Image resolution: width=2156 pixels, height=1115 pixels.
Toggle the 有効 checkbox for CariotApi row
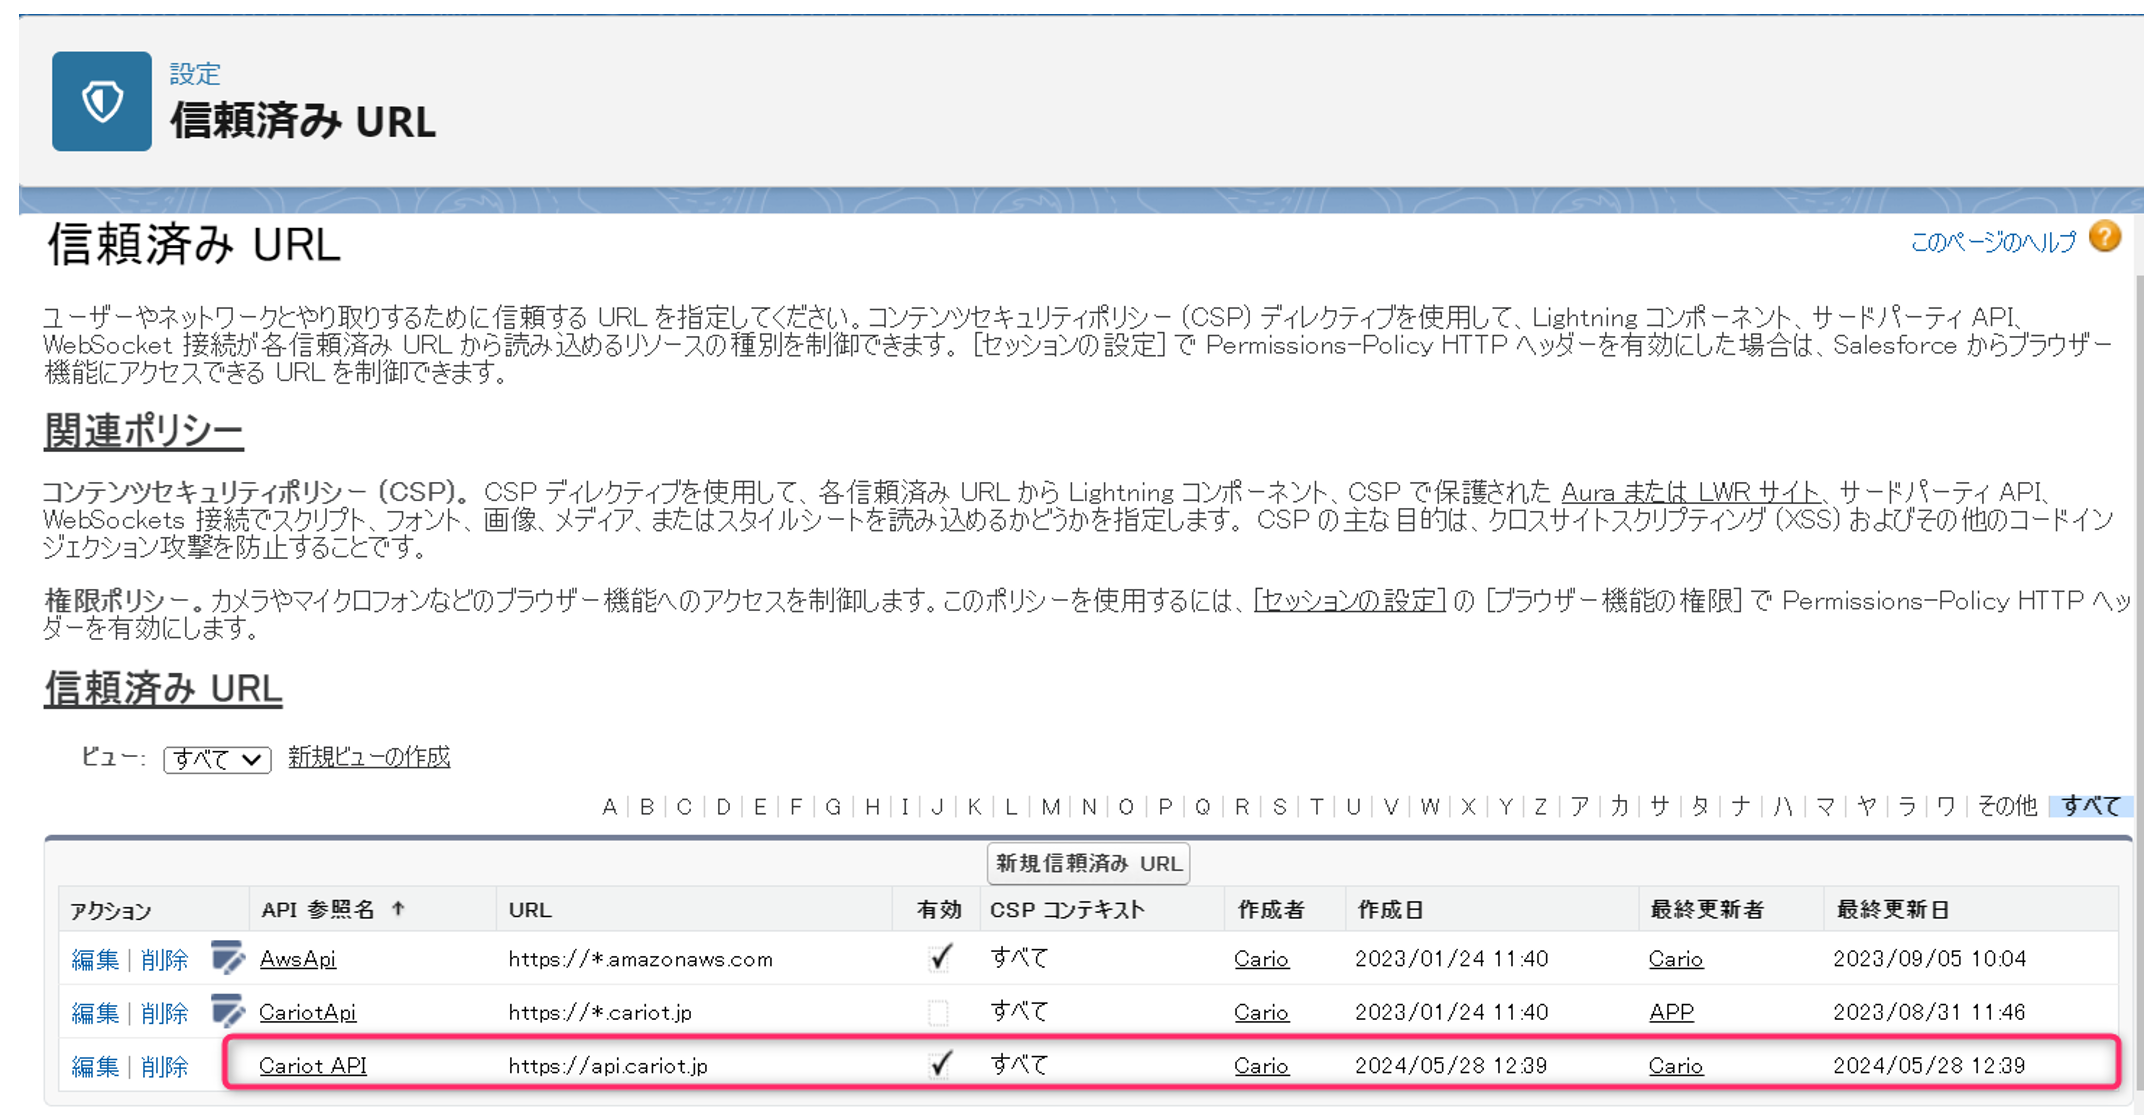938,1012
